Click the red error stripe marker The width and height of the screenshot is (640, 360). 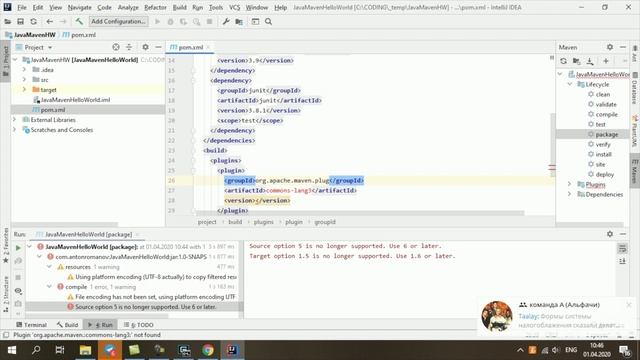[552, 167]
